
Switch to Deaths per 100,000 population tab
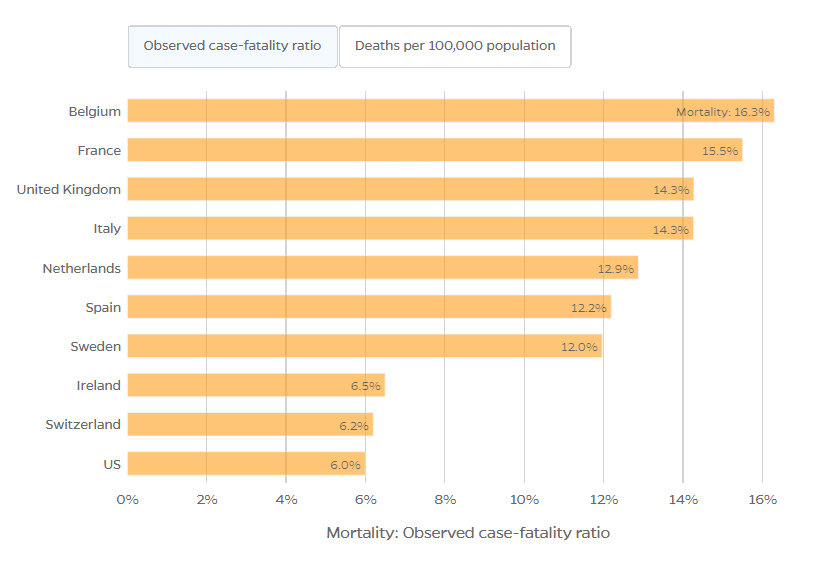455,46
